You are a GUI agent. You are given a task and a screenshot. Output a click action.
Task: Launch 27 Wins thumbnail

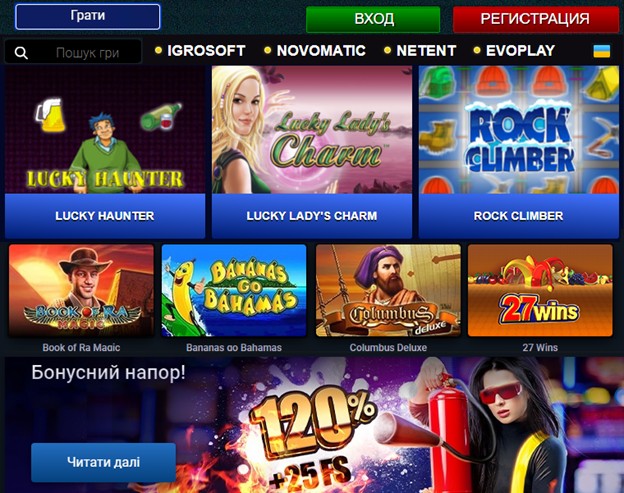tap(540, 290)
